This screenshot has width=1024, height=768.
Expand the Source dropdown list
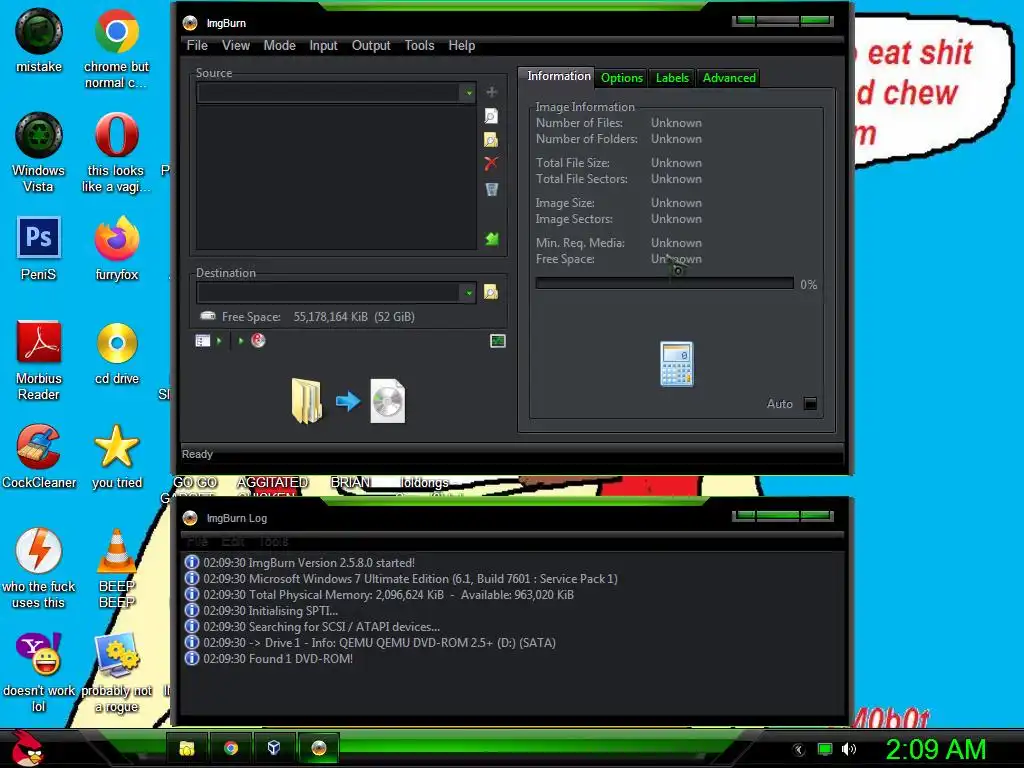click(468, 93)
